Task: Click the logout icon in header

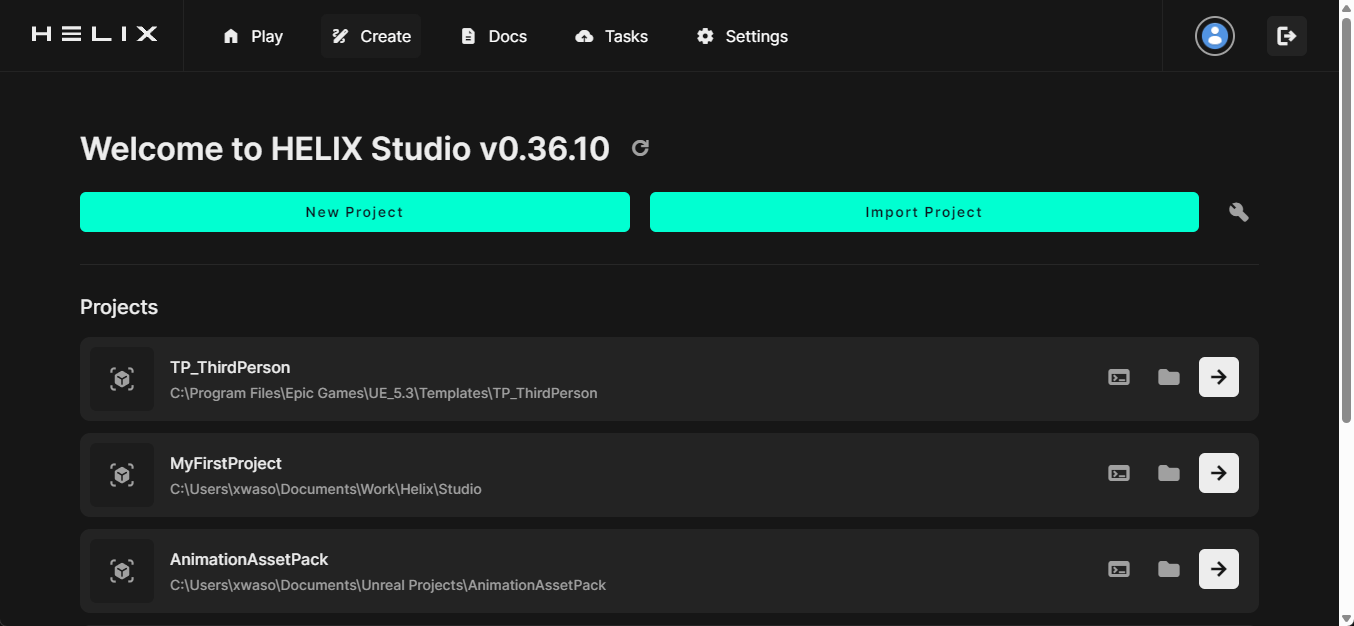Action: coord(1286,36)
